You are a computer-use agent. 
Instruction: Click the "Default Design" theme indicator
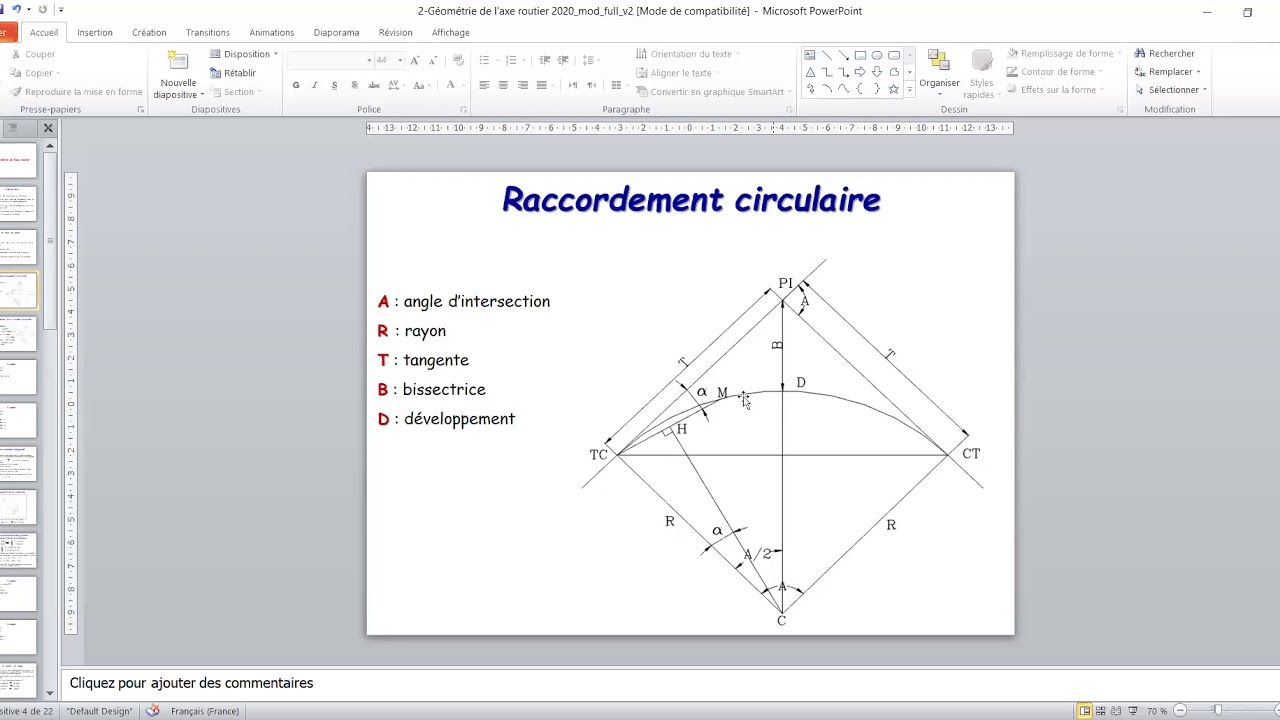99,711
